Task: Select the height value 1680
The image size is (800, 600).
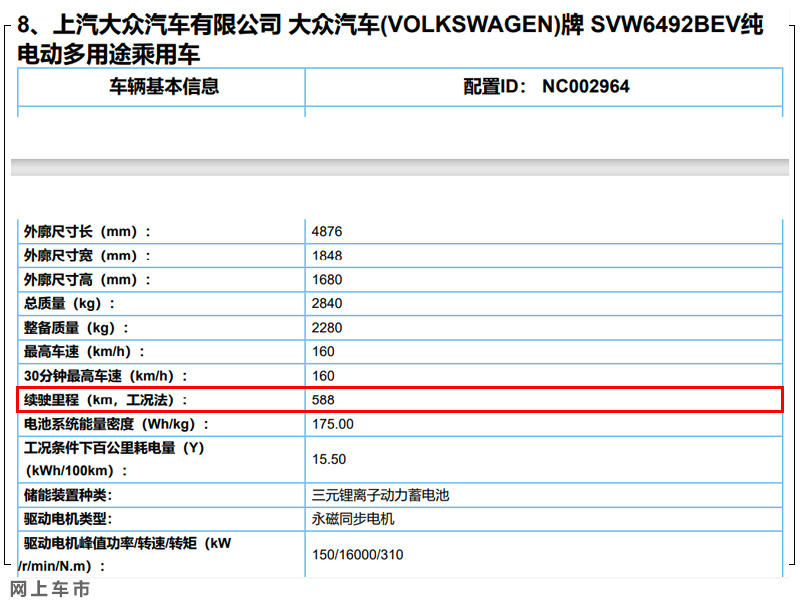Action: coord(327,280)
